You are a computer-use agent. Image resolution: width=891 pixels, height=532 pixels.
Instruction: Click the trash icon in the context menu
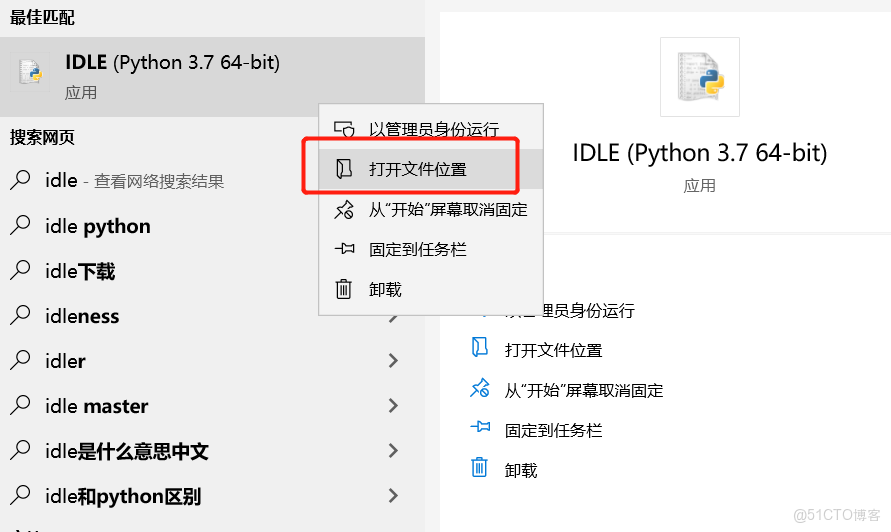[x=343, y=289]
